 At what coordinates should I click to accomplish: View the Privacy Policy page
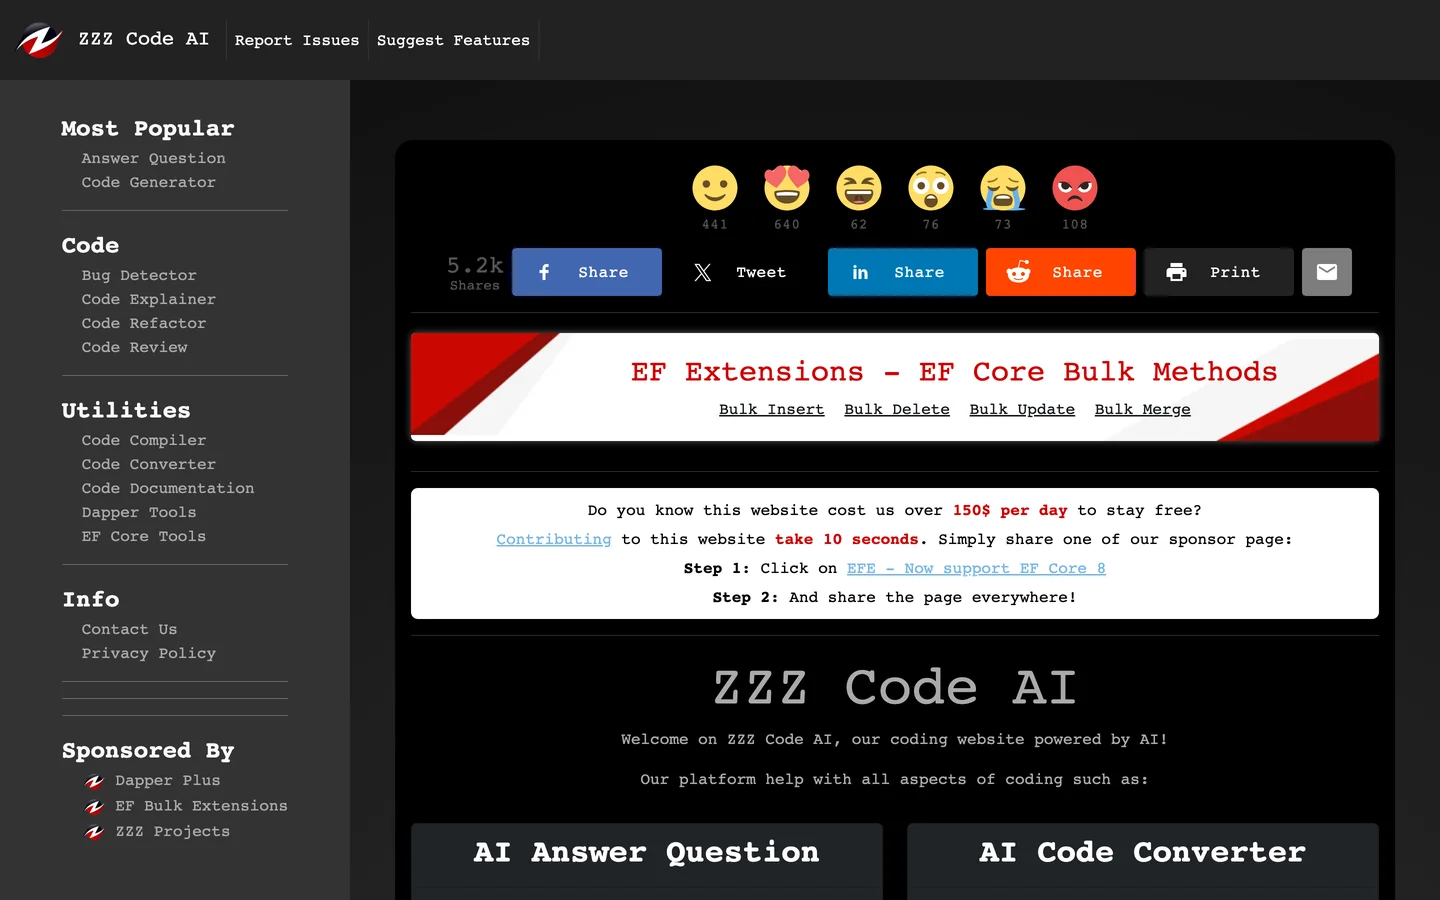tap(149, 653)
